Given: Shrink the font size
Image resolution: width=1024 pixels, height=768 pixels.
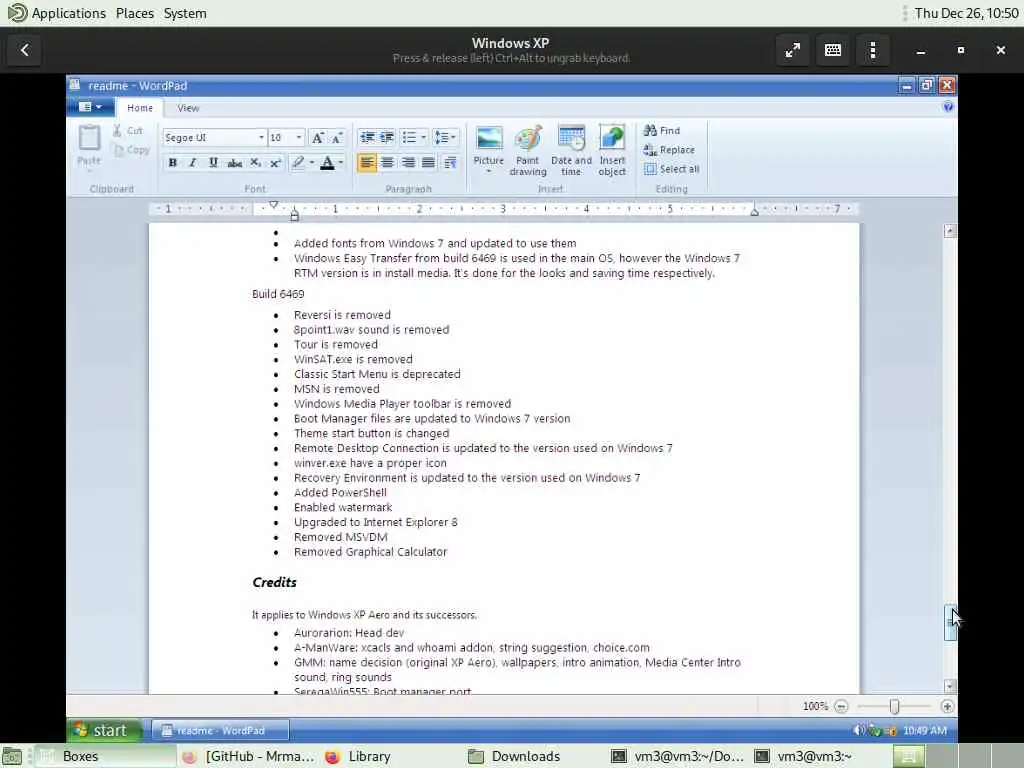Looking at the screenshot, I should point(337,137).
